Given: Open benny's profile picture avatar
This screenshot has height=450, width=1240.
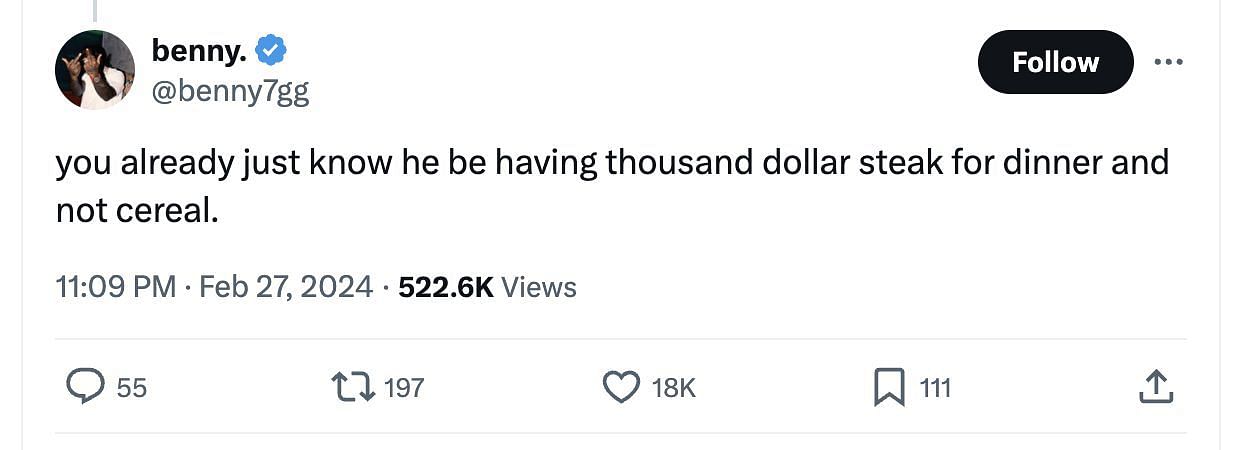Looking at the screenshot, I should (95, 69).
